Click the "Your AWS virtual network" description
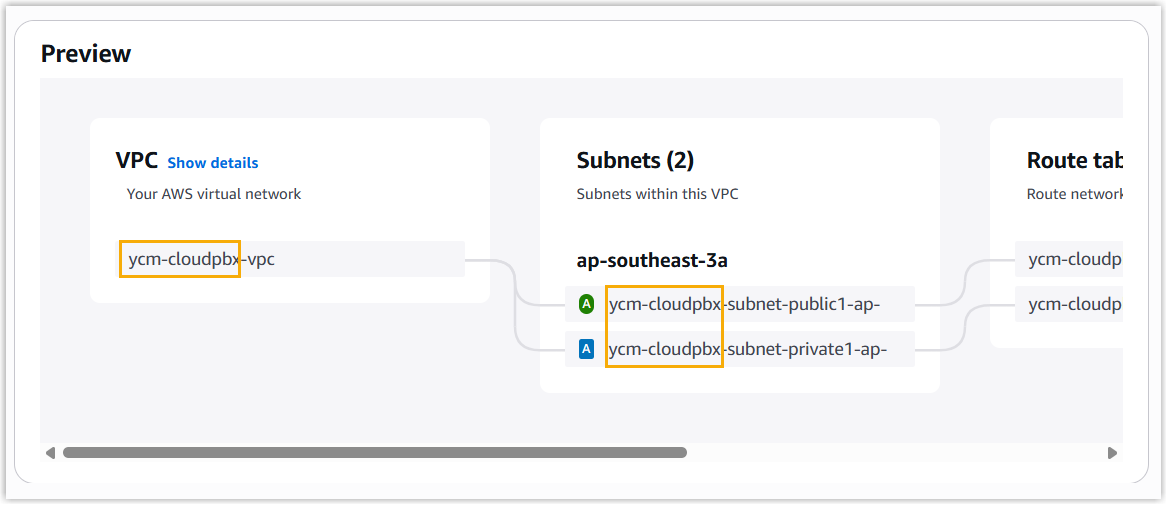The height and width of the screenshot is (505, 1167). [x=214, y=194]
